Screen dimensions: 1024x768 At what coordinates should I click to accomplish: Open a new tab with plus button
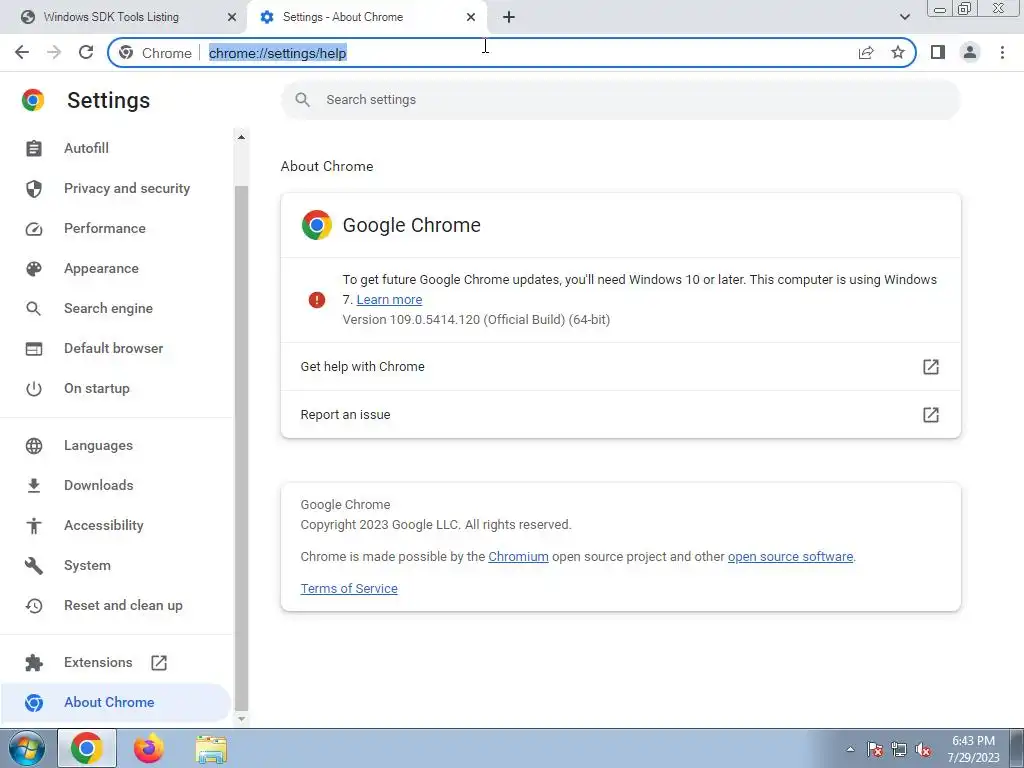point(509,17)
